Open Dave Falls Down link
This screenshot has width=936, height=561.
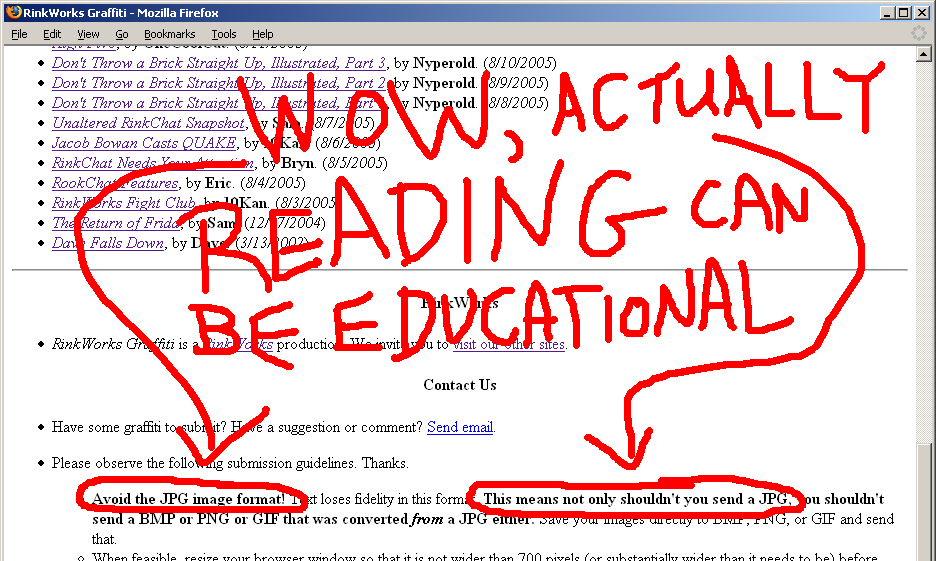pos(108,243)
